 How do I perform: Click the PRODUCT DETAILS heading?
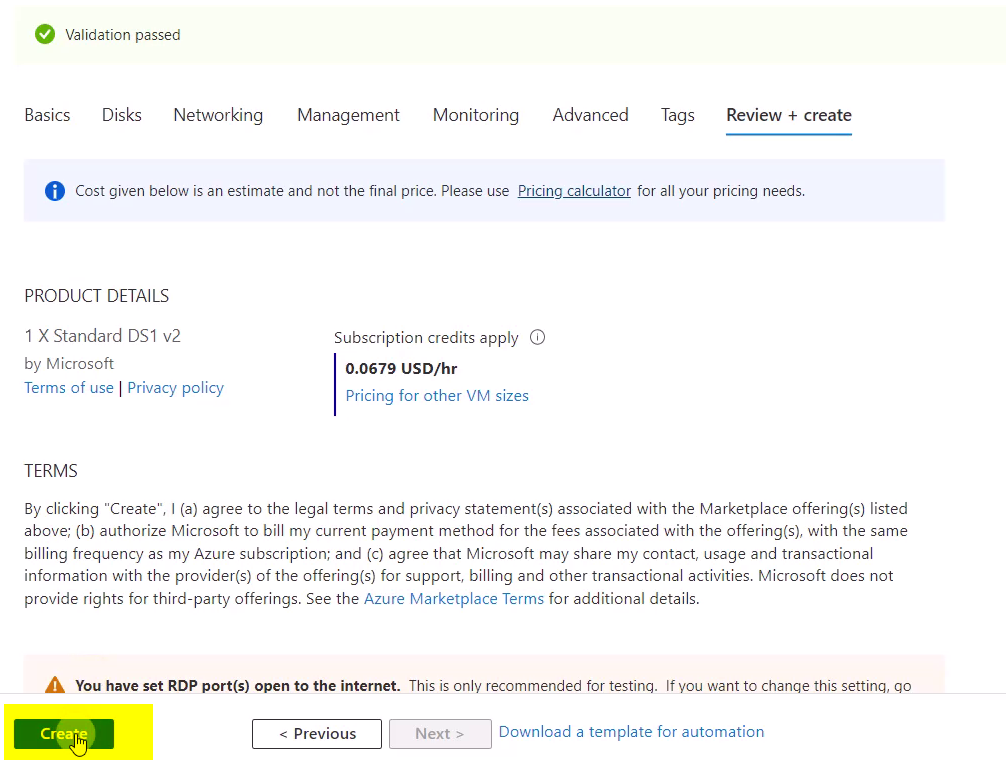[97, 296]
